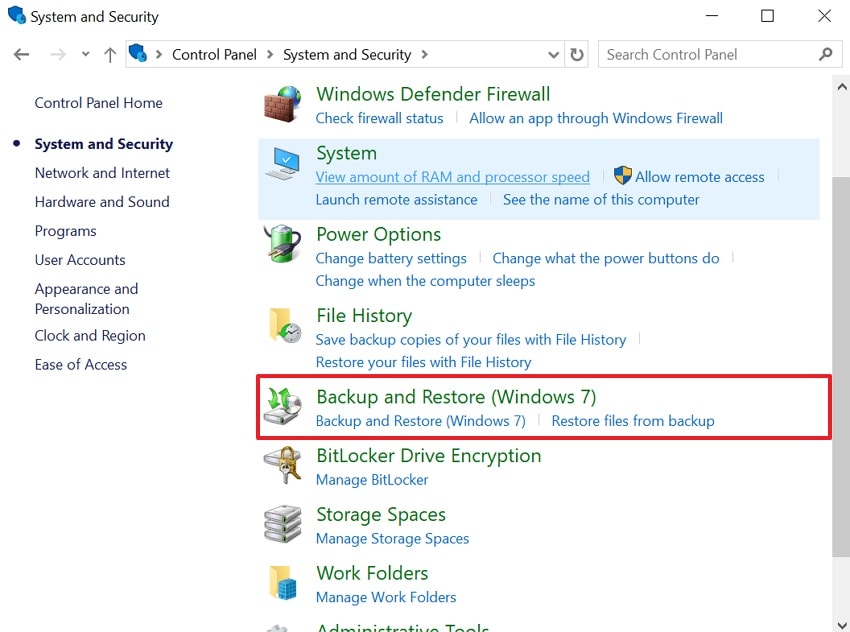The image size is (850, 632).
Task: Click View amount of RAM and processor speed
Action: click(452, 176)
